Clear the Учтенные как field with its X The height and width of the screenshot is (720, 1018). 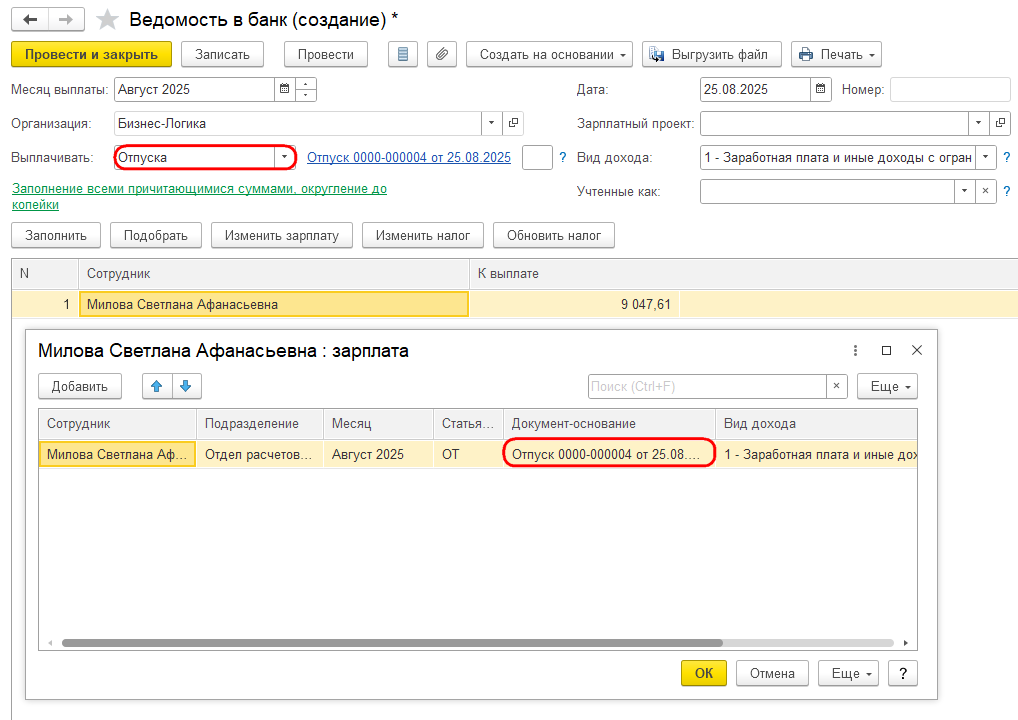pyautogui.click(x=986, y=192)
